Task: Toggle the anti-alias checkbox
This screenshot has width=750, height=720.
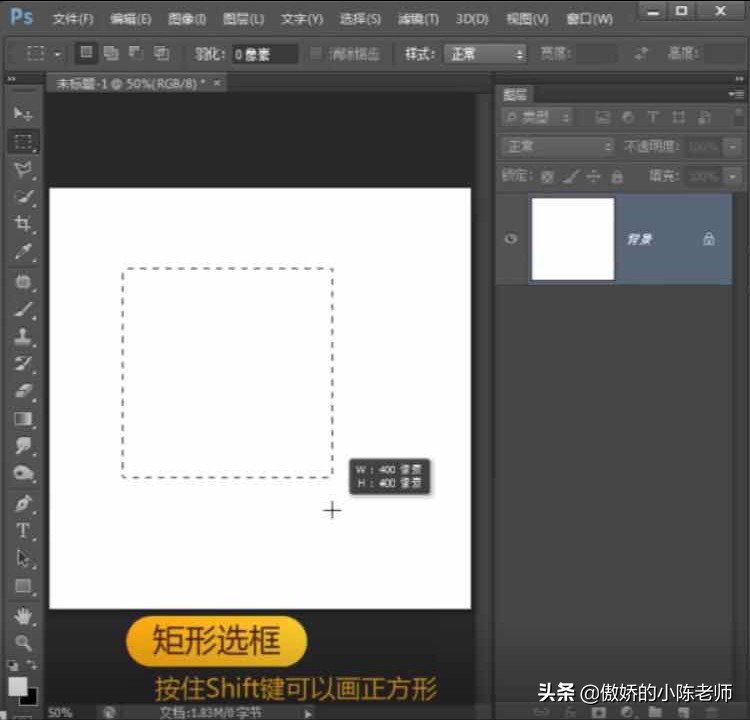Action: [316, 53]
